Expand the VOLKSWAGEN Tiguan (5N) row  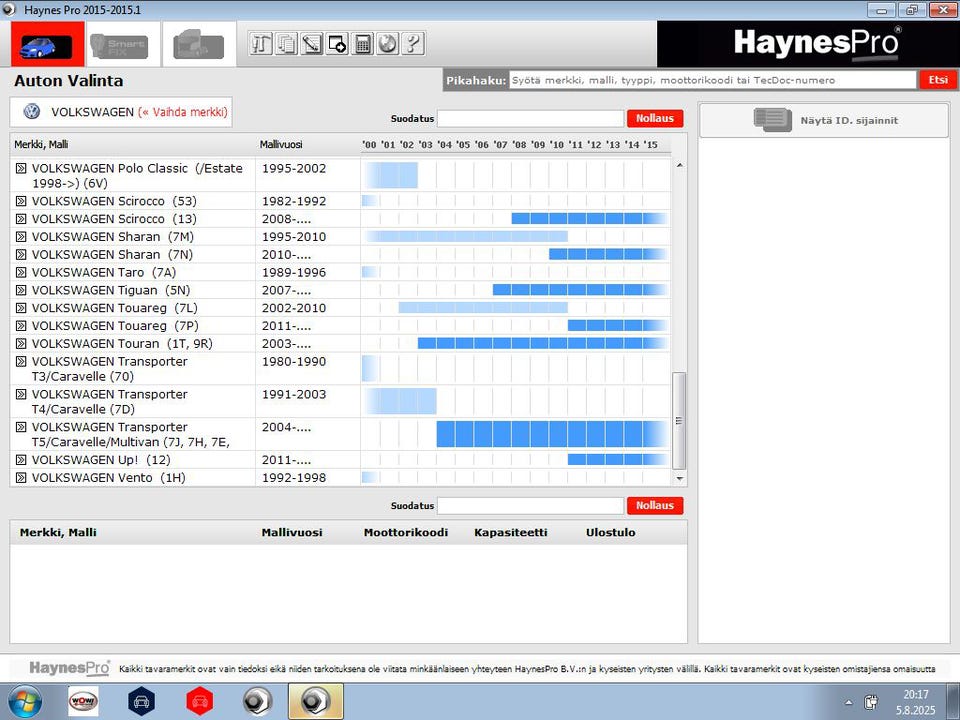click(21, 290)
